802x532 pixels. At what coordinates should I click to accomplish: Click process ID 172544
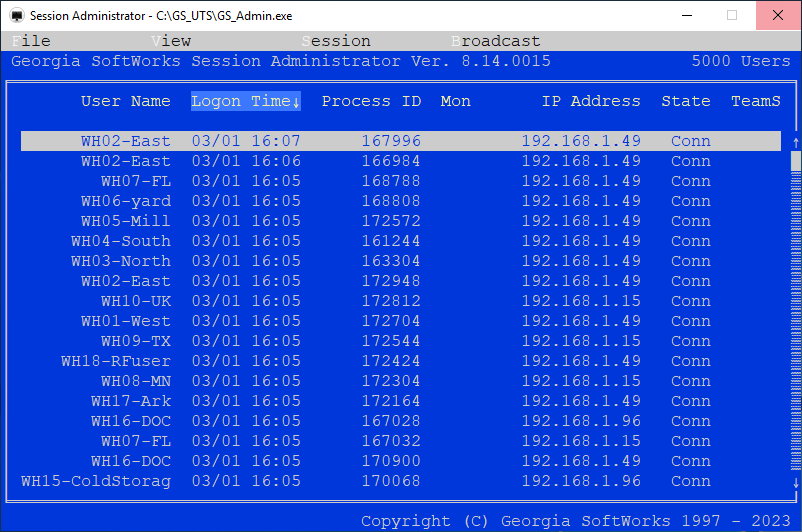pyautogui.click(x=391, y=341)
